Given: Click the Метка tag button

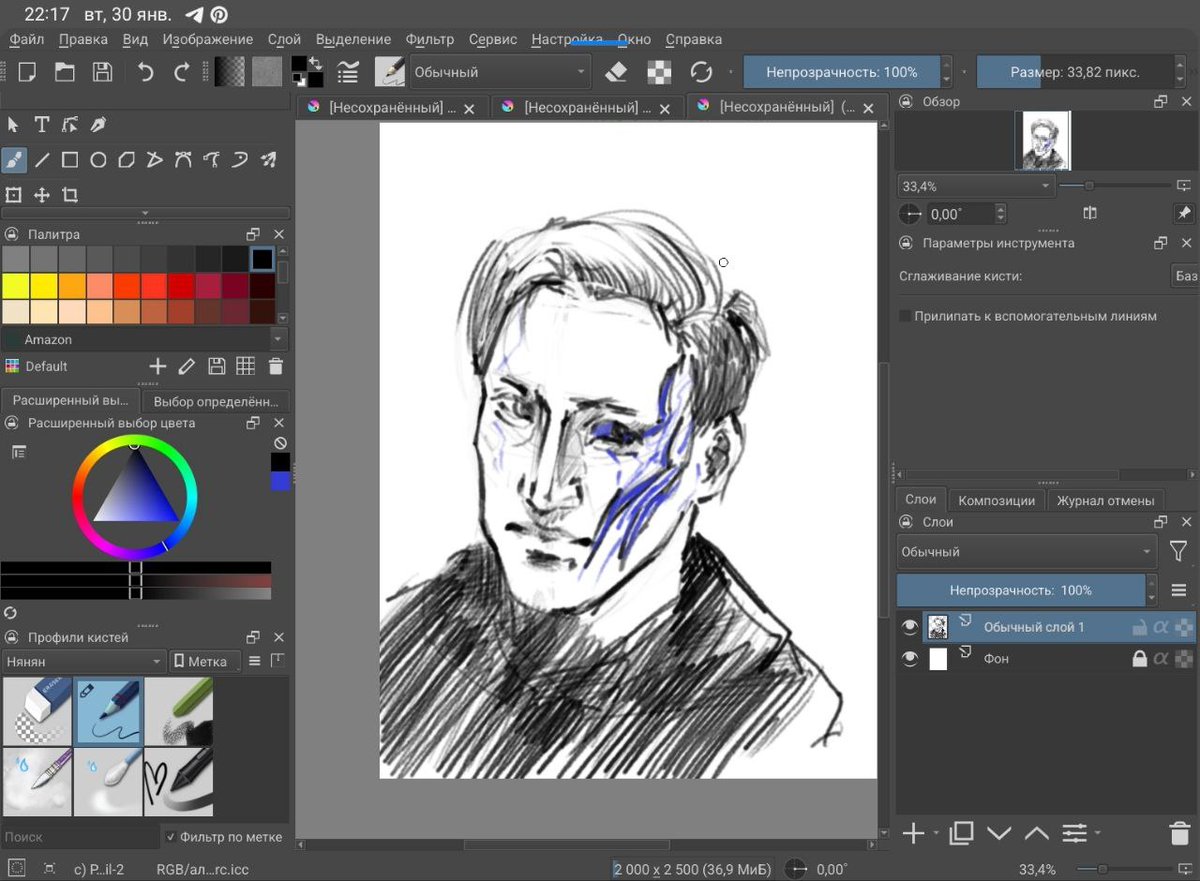Looking at the screenshot, I should (204, 661).
